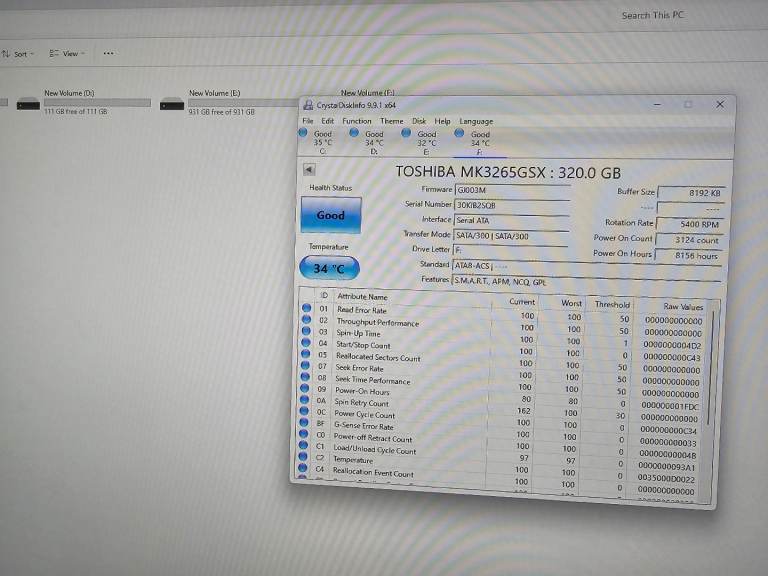Open the Function menu
This screenshot has width=768, height=576.
pyautogui.click(x=357, y=121)
